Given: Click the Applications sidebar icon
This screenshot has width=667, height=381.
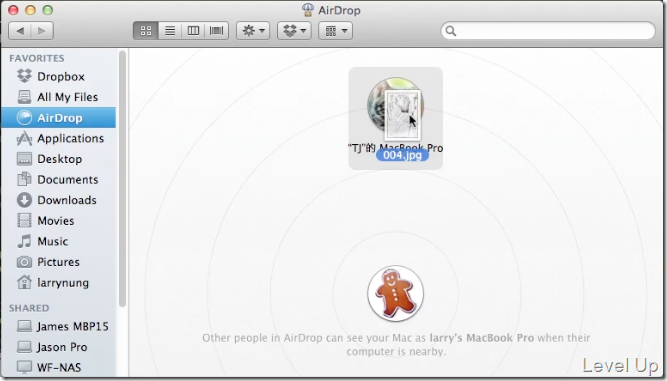Looking at the screenshot, I should (x=24, y=138).
